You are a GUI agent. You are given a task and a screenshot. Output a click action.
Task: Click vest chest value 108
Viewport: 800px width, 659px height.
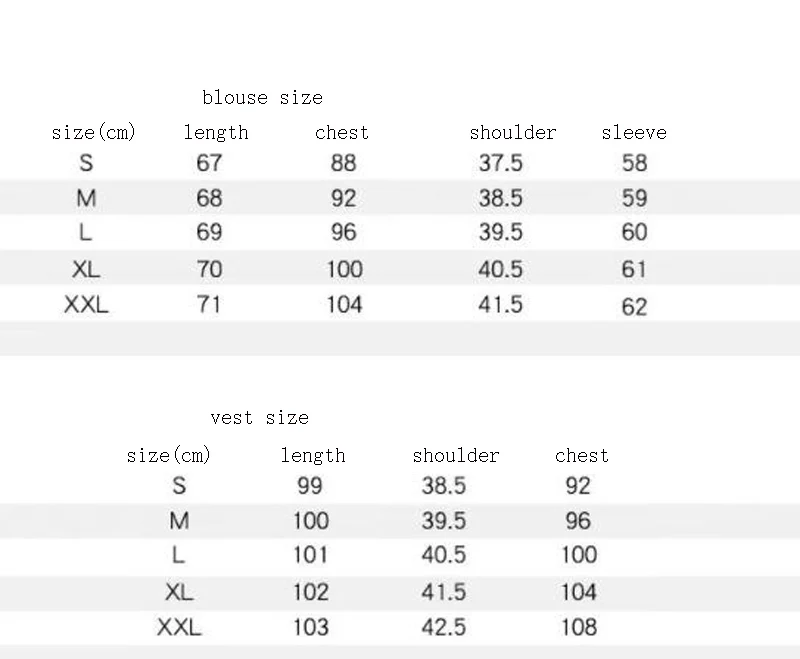[x=578, y=627]
